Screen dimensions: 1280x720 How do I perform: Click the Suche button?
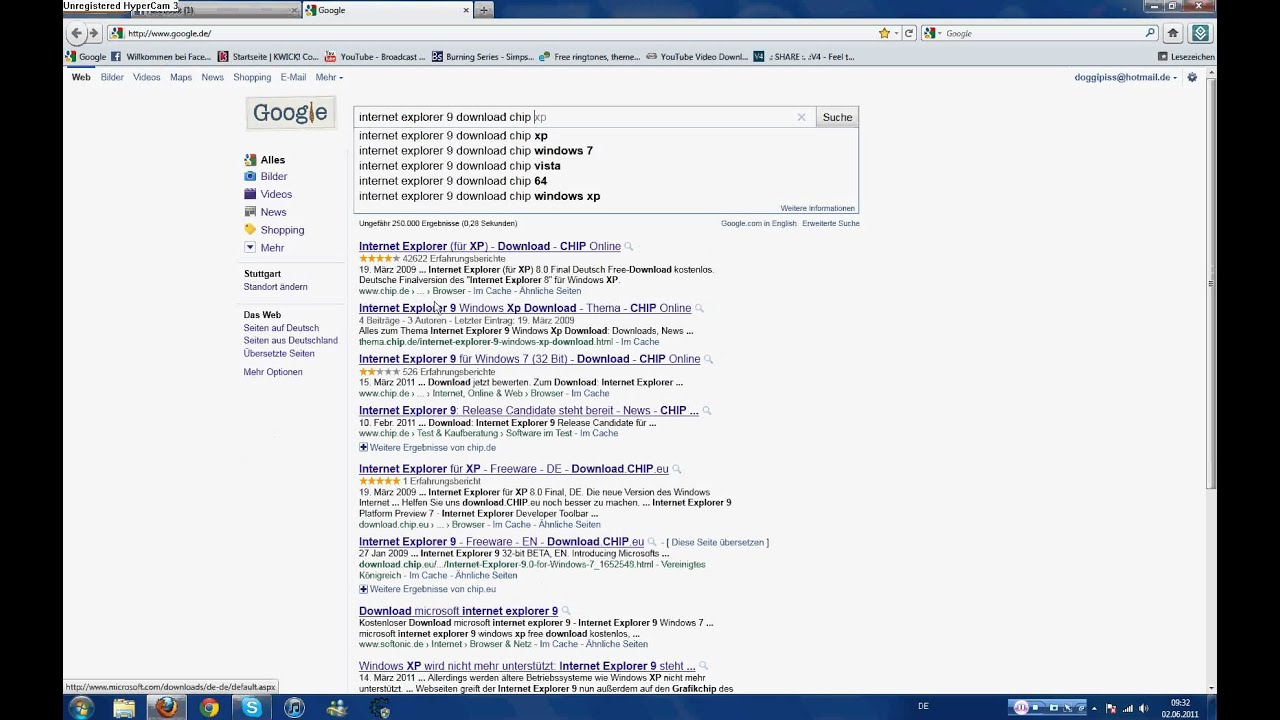coord(837,117)
